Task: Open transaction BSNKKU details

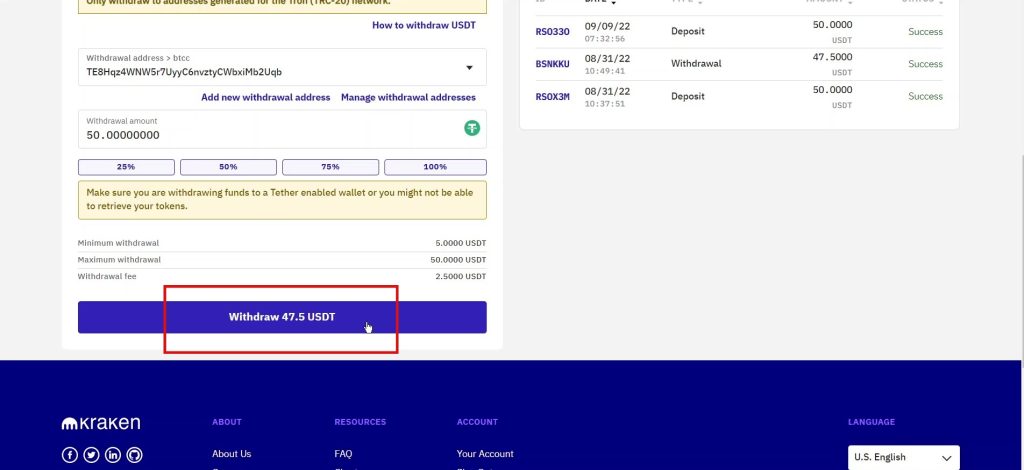Action: coord(552,64)
